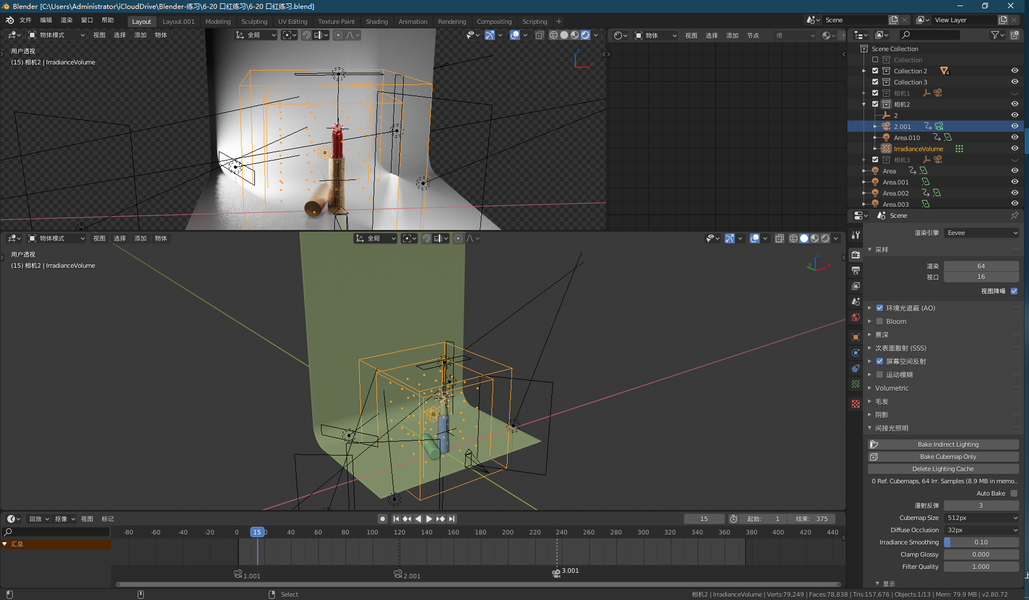Toggle use preview range clock icon
Viewport: 1029px width, 600px height.
click(734, 519)
